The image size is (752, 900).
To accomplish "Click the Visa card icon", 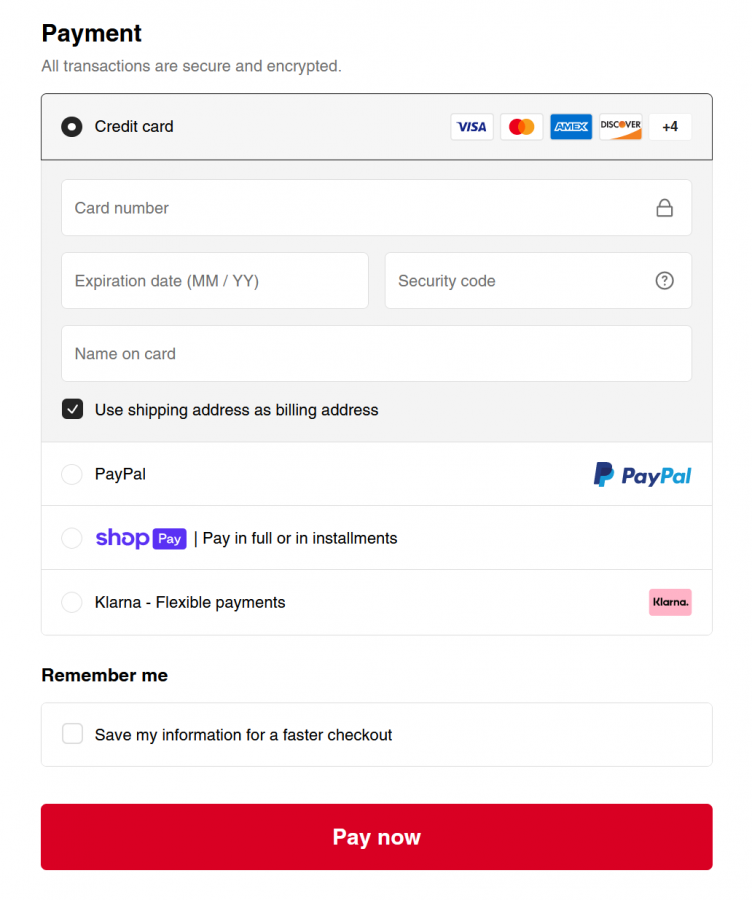I will coord(472,127).
